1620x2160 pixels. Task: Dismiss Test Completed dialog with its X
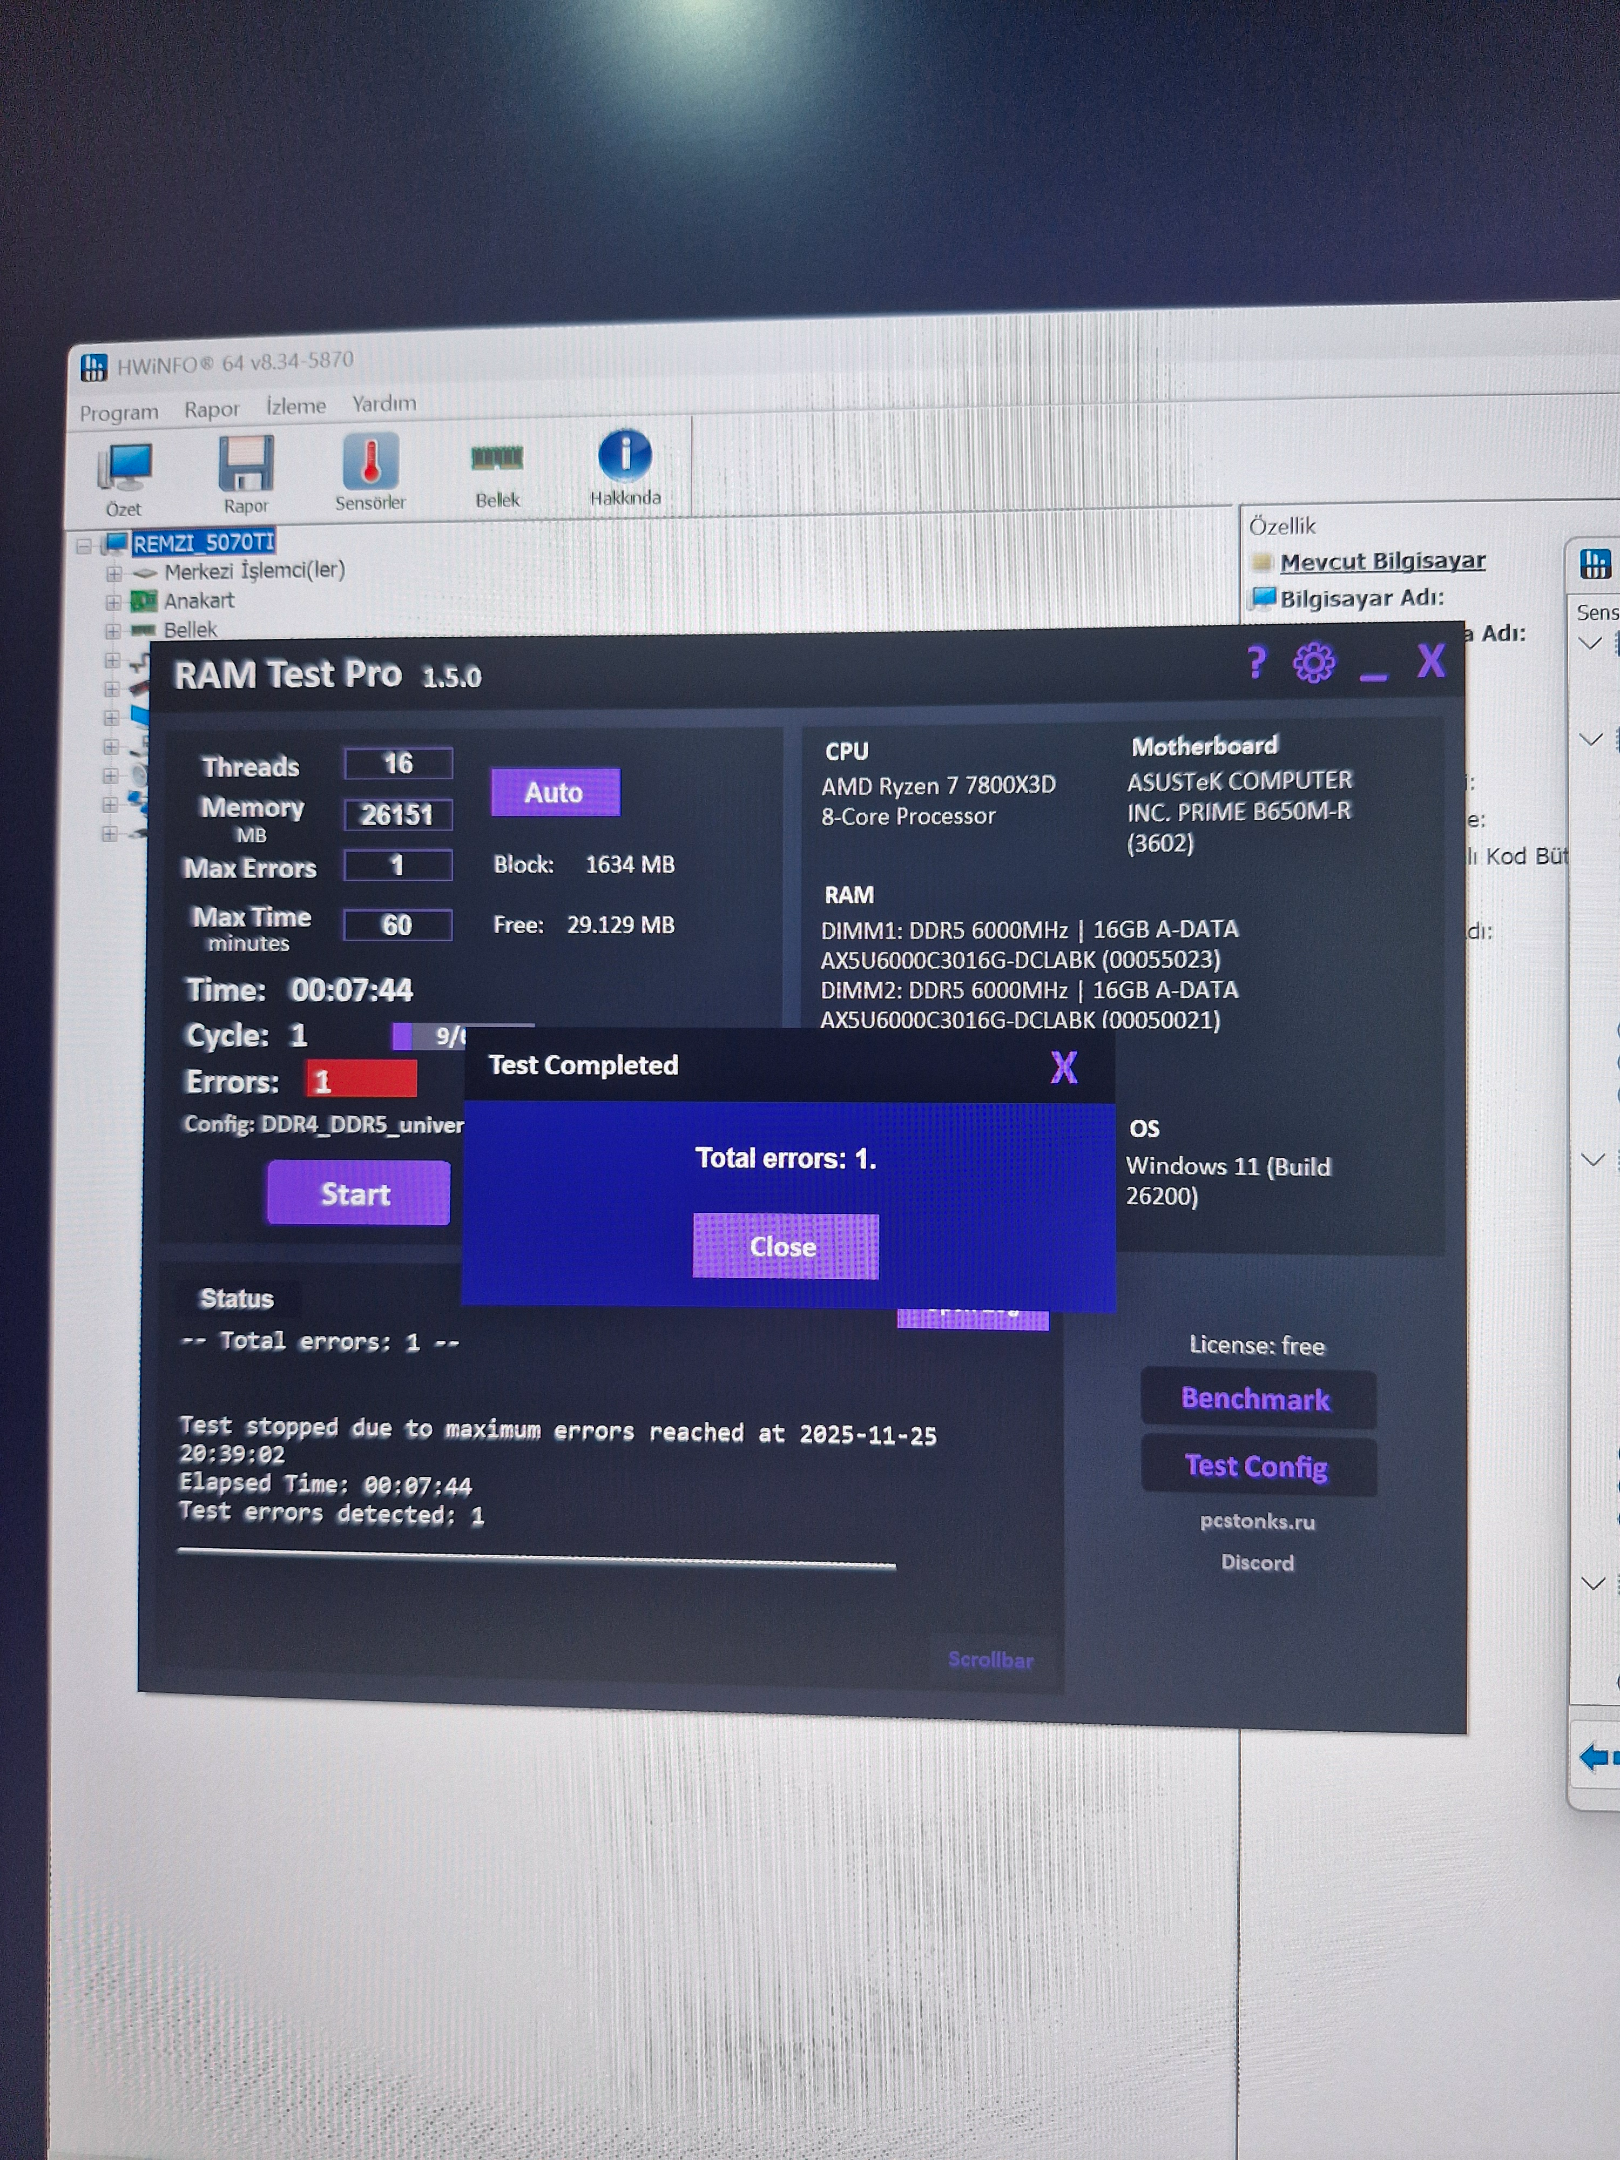coord(1064,1067)
